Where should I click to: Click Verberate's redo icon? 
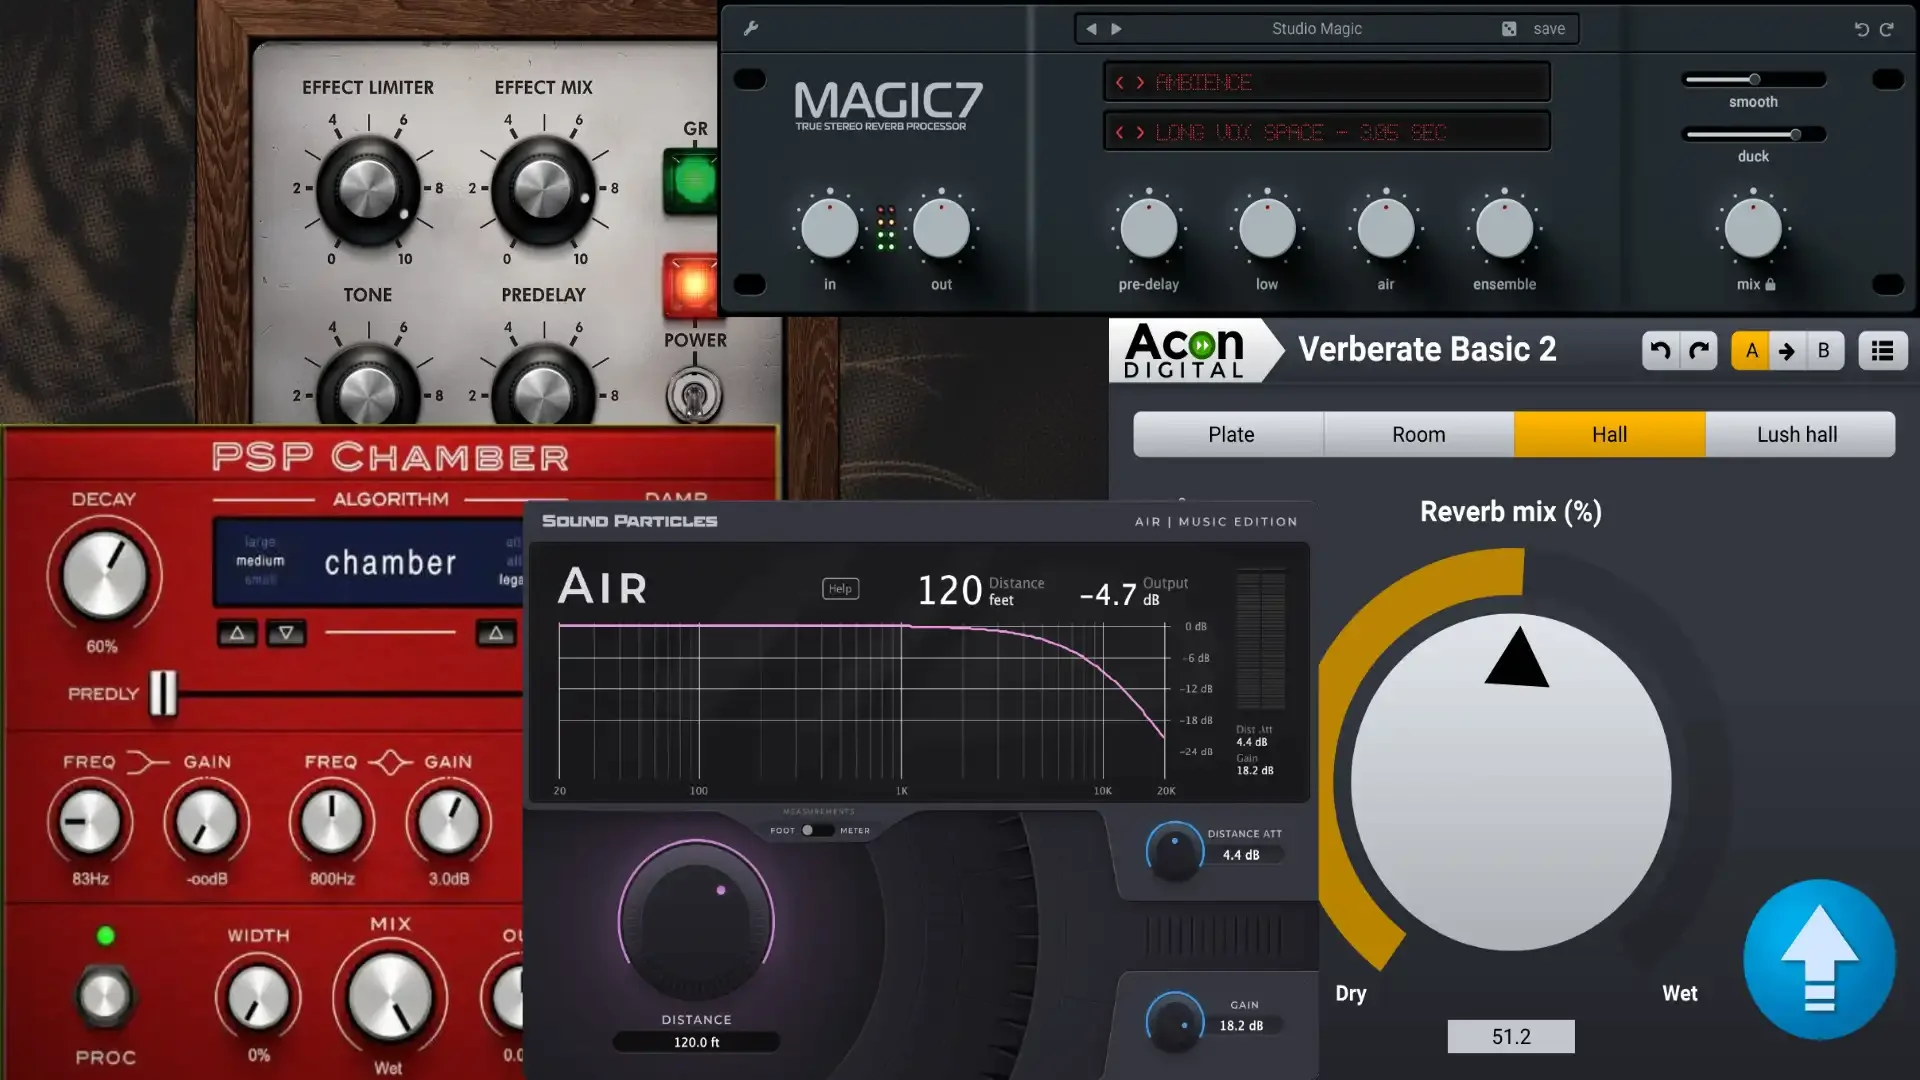[1698, 350]
